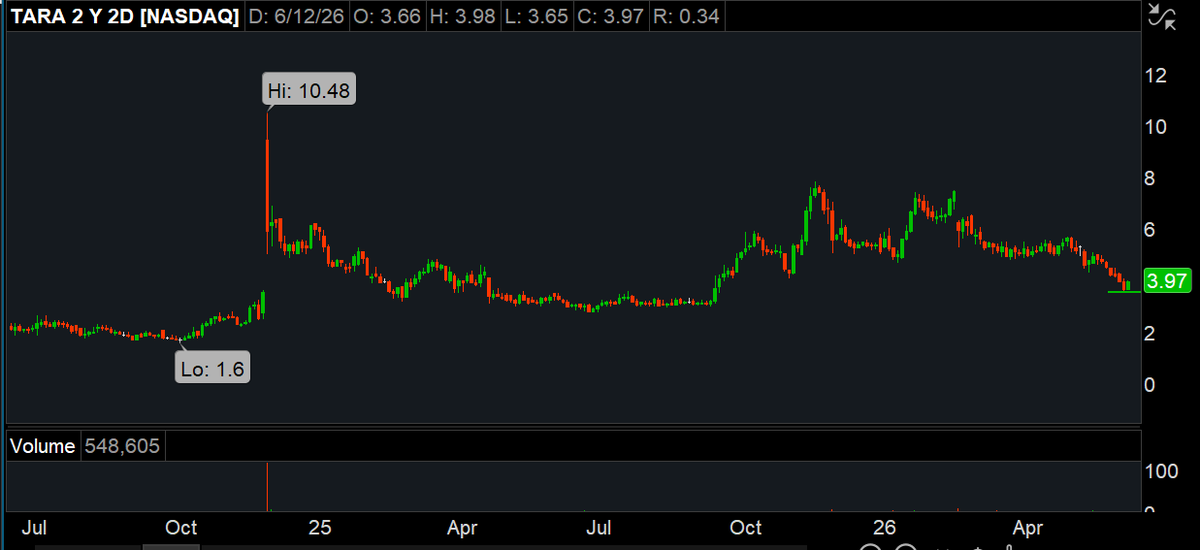
Task: Click the 25 year label on time axis
Action: pos(320,527)
